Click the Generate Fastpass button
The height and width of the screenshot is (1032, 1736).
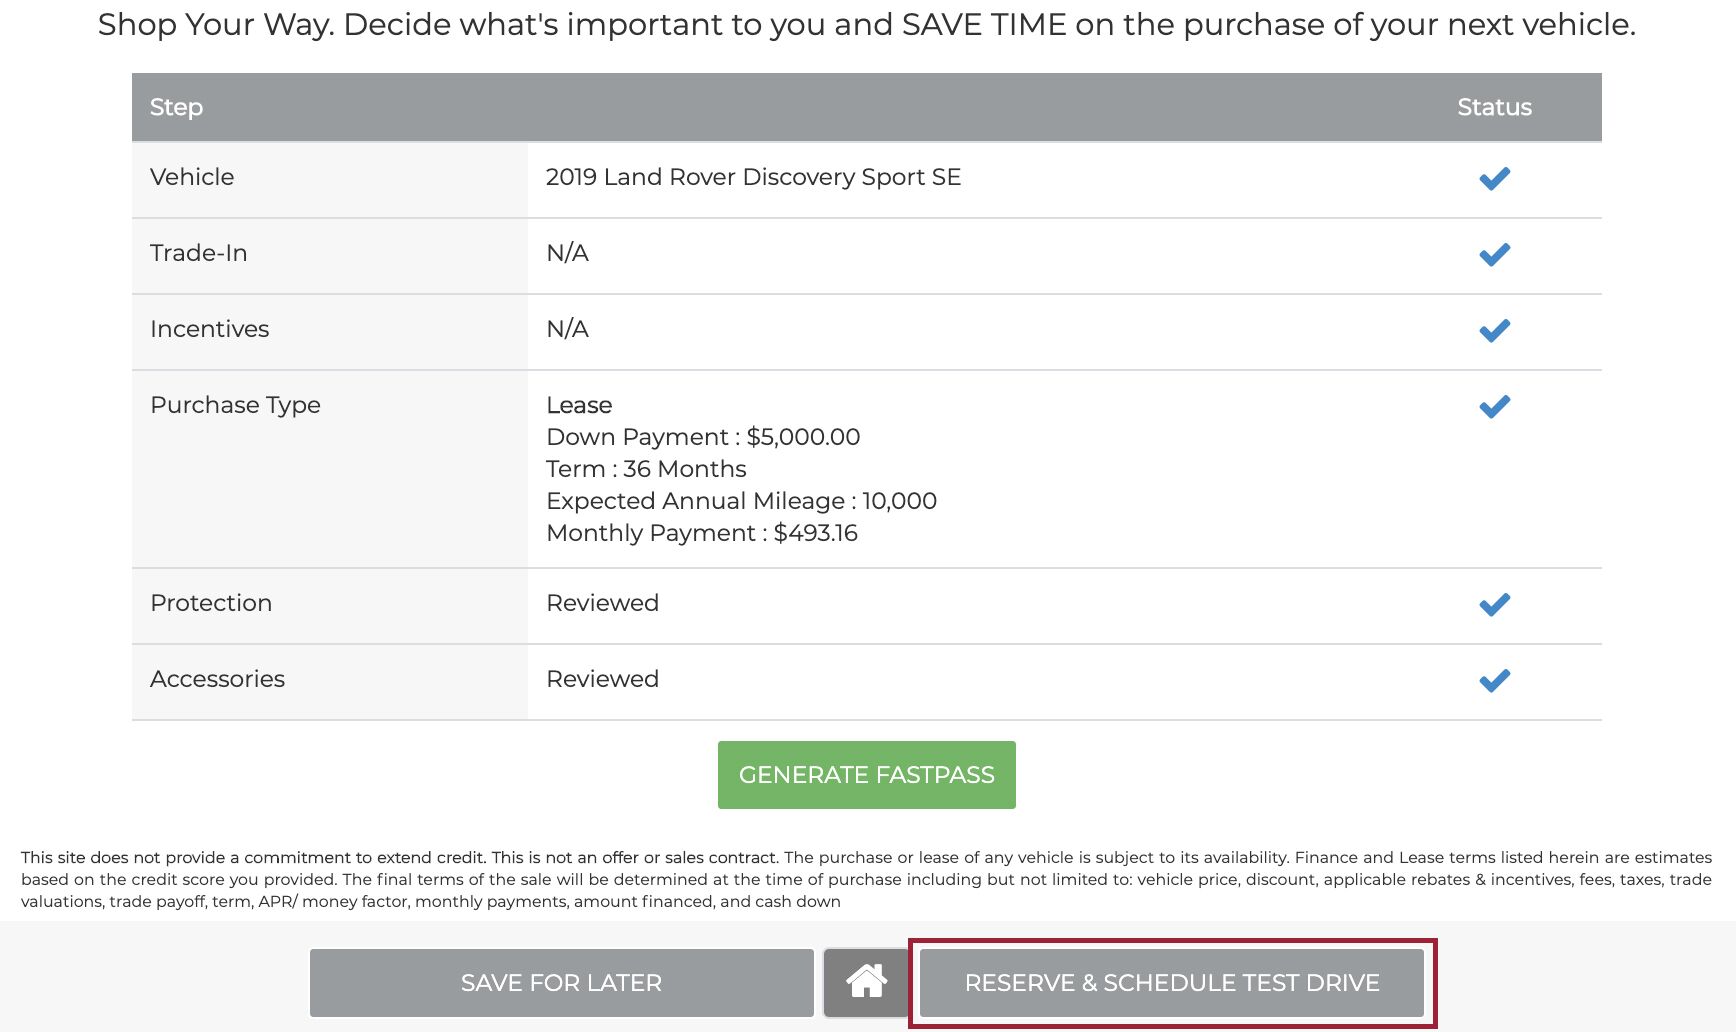pos(866,775)
